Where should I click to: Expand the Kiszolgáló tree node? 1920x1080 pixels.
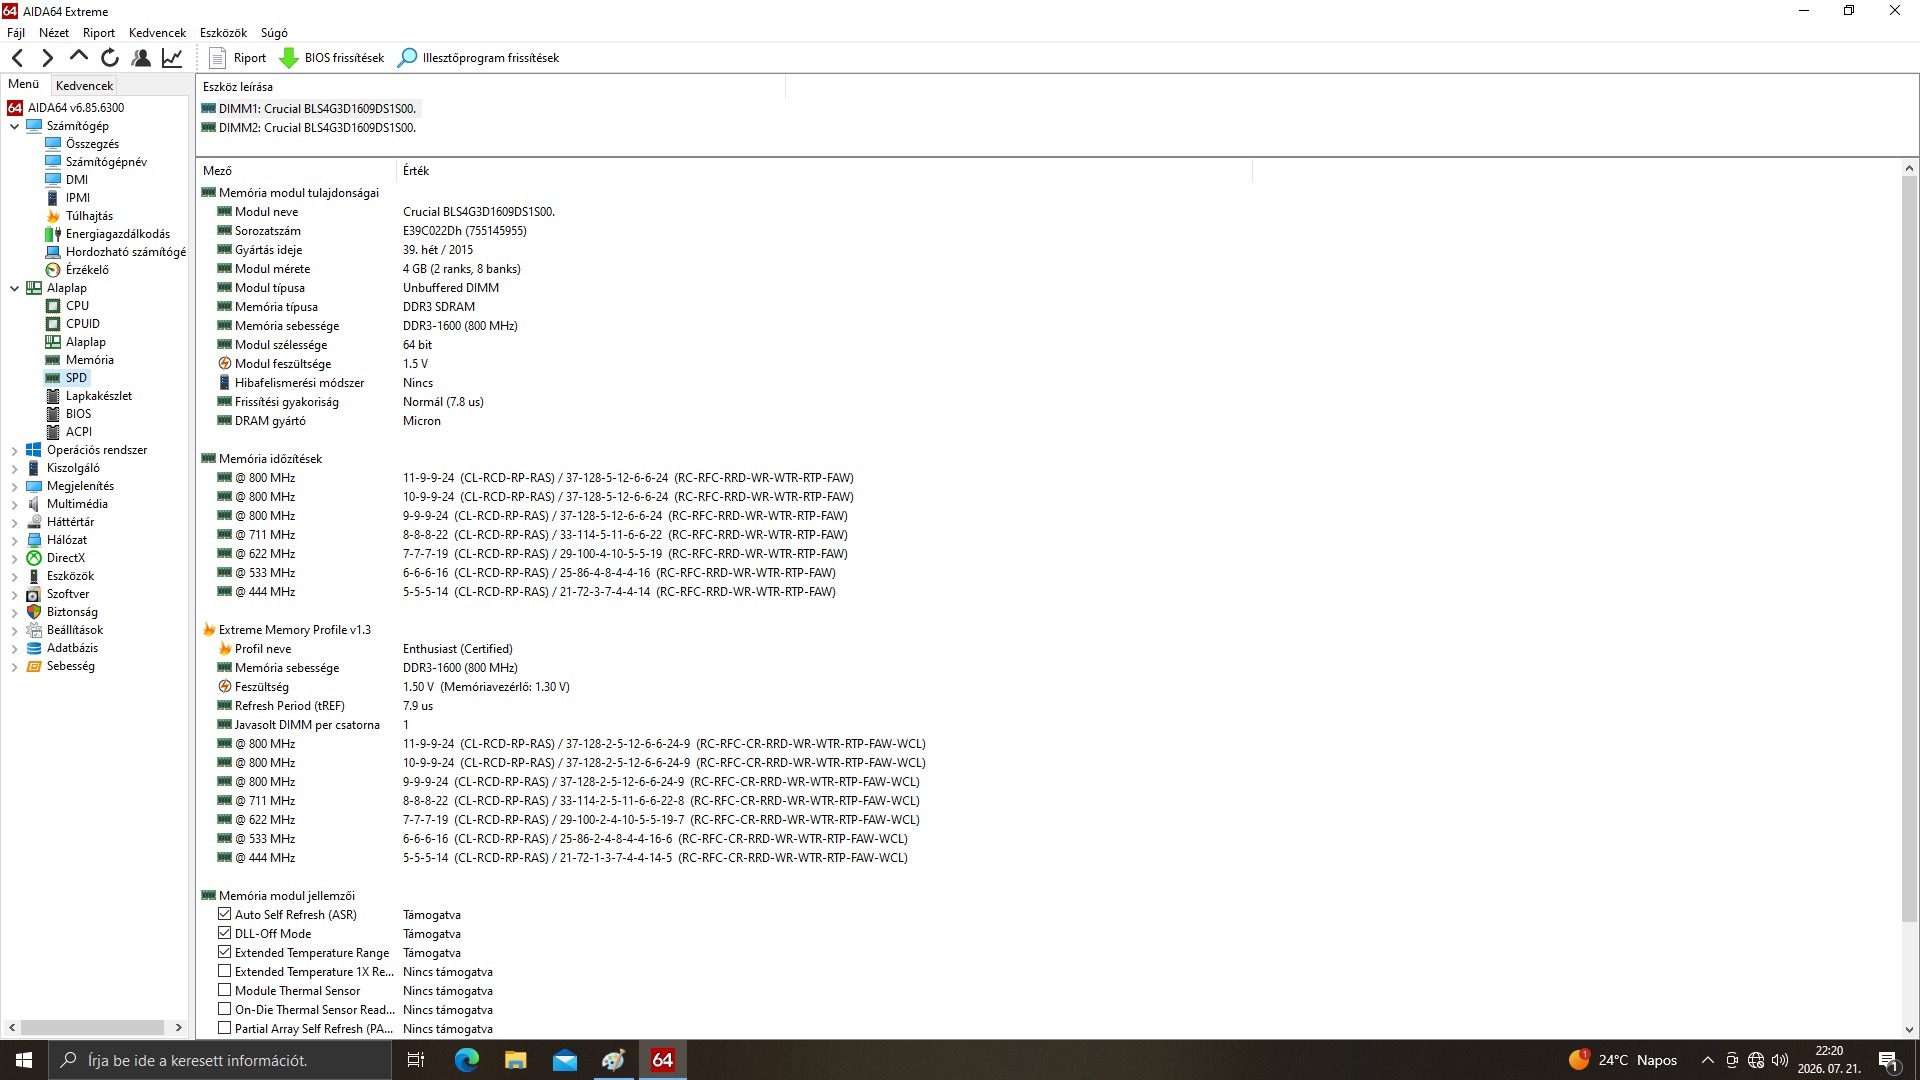14,469
